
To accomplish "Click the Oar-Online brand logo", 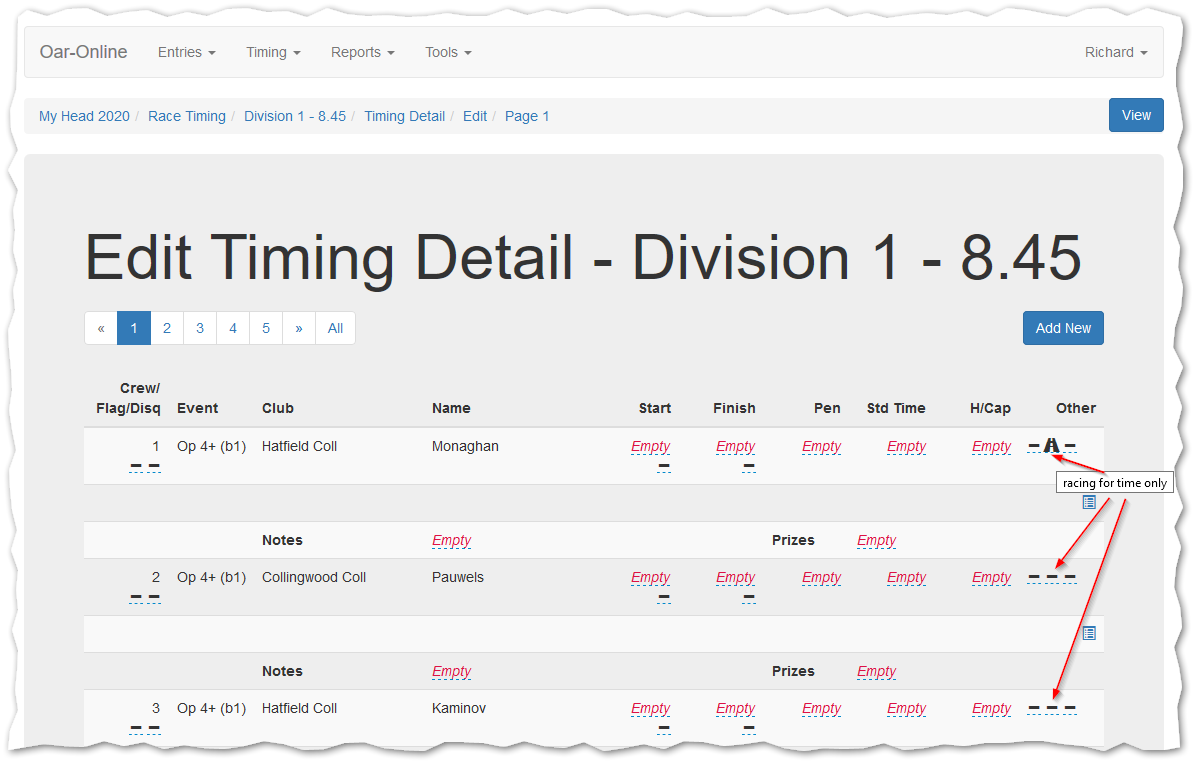I will coord(83,52).
